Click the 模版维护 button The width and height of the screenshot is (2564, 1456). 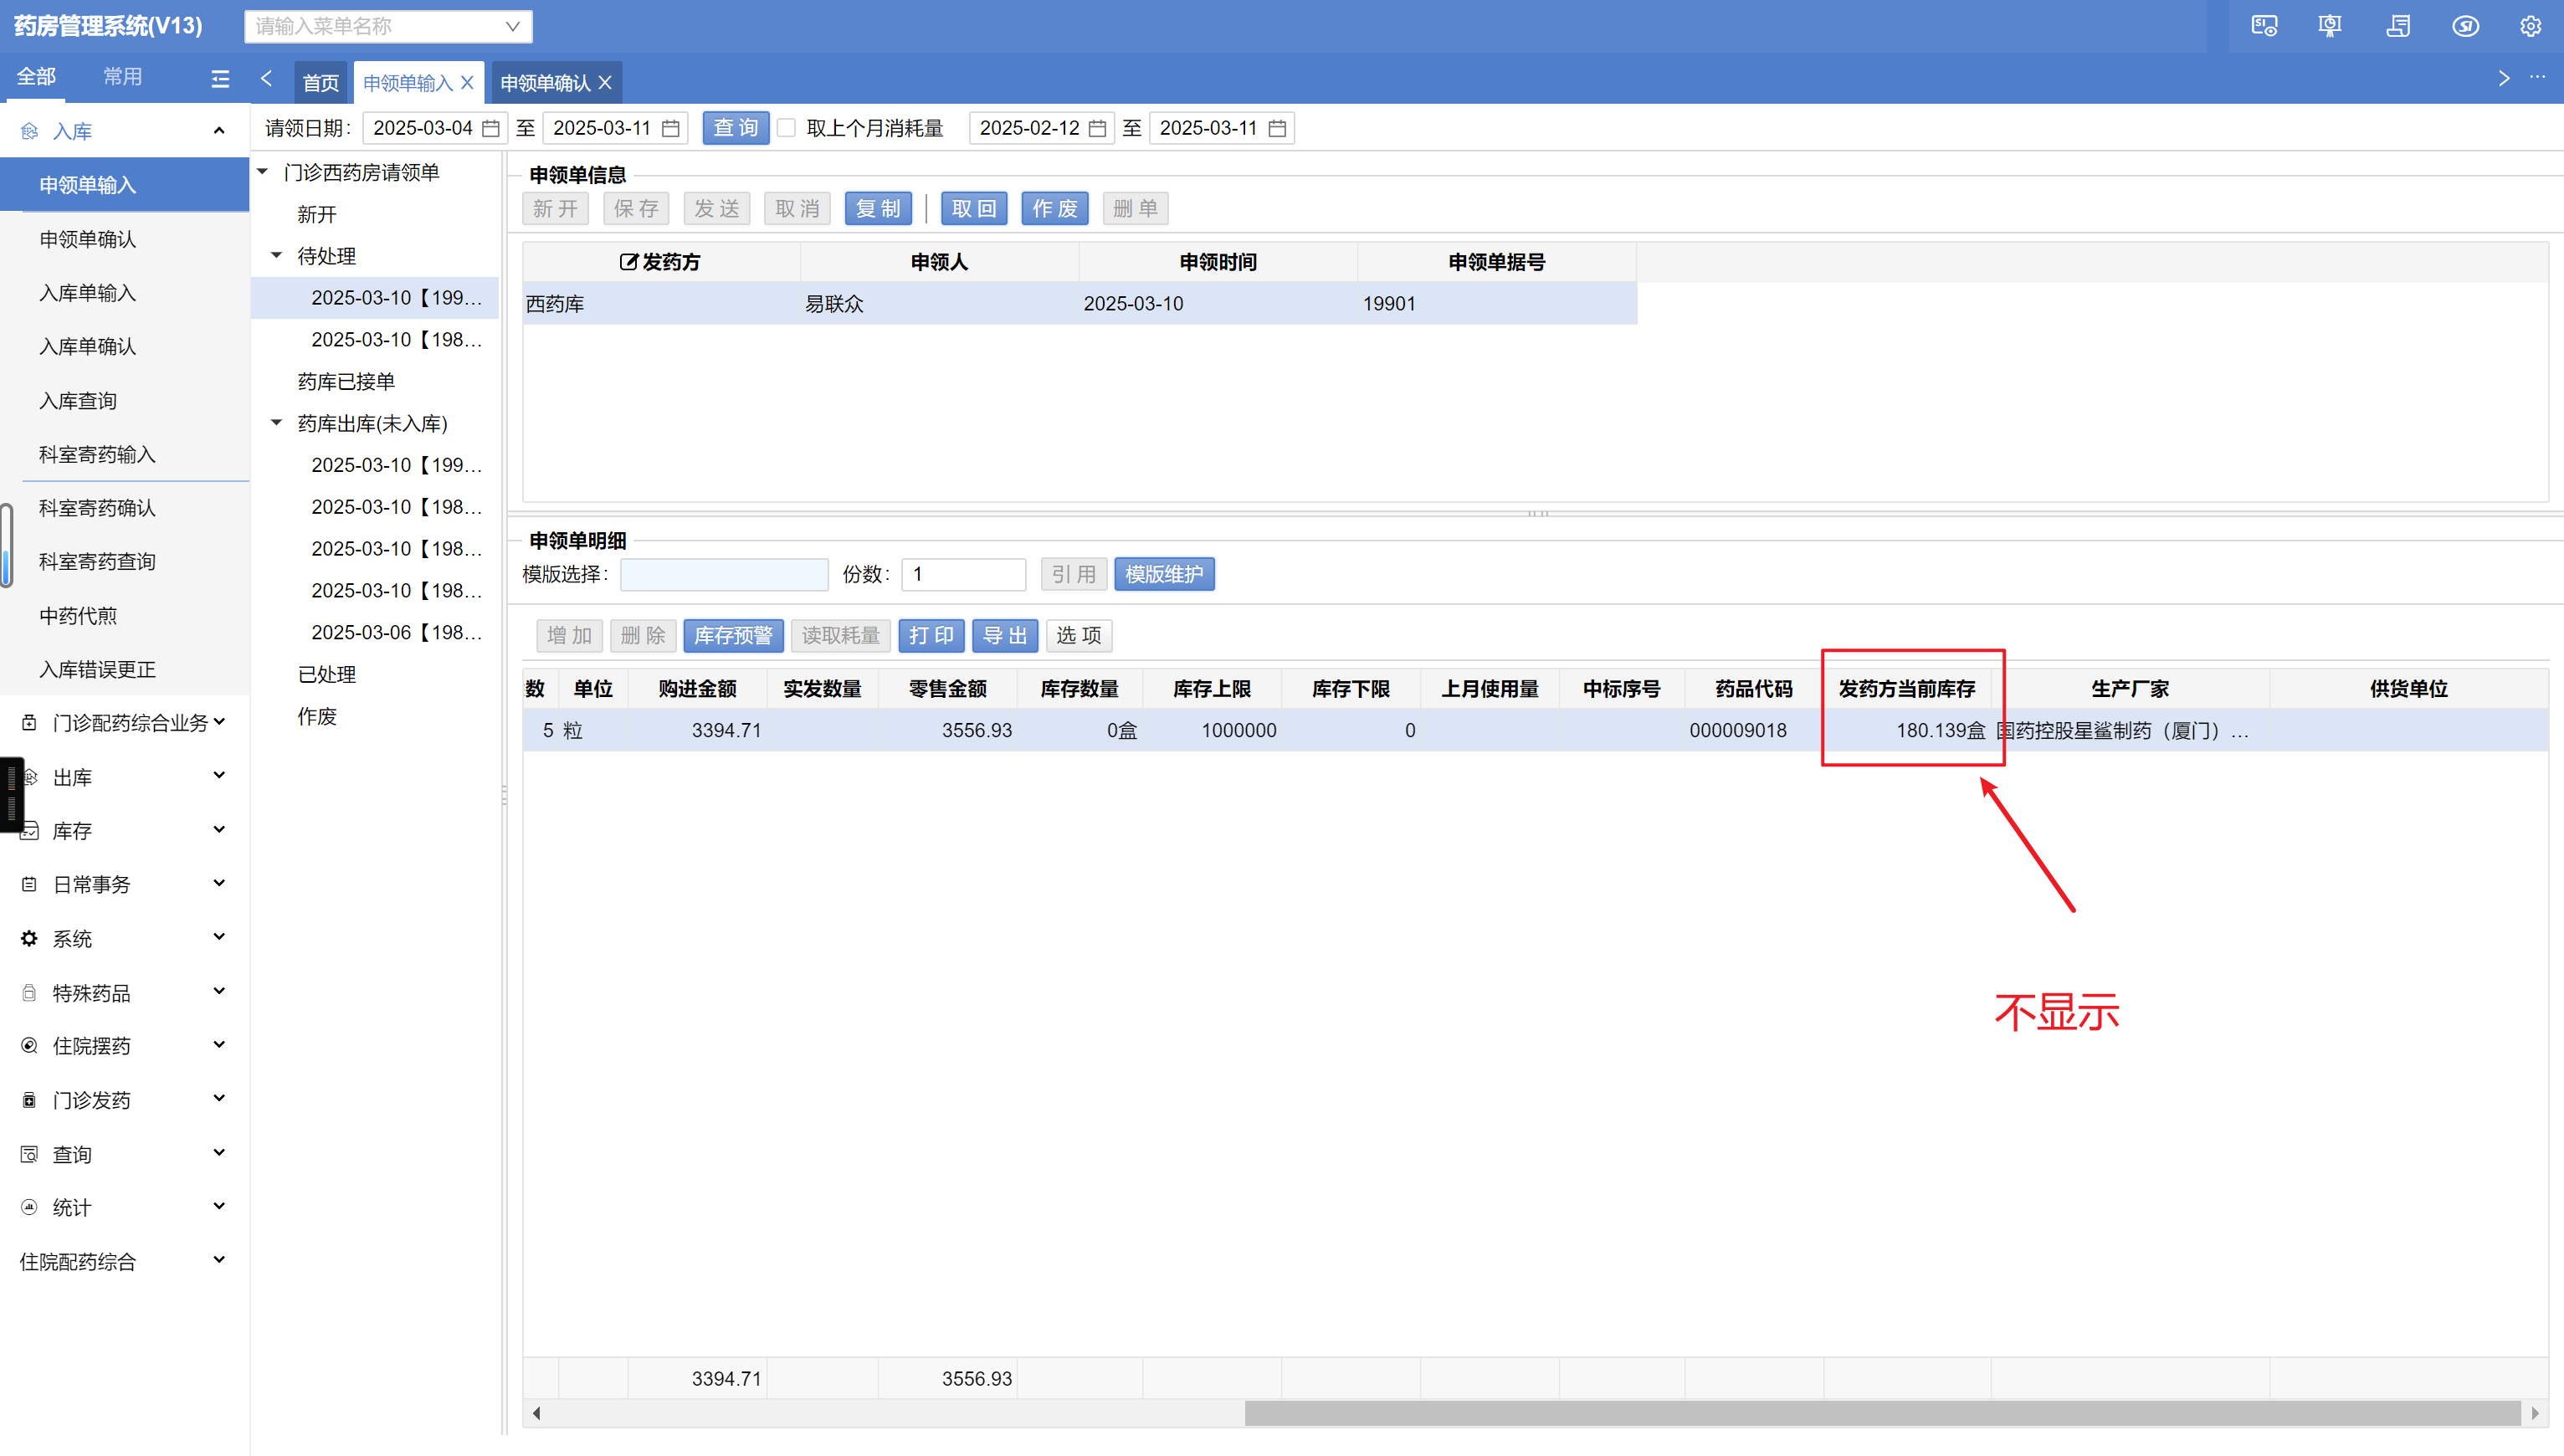click(1163, 574)
